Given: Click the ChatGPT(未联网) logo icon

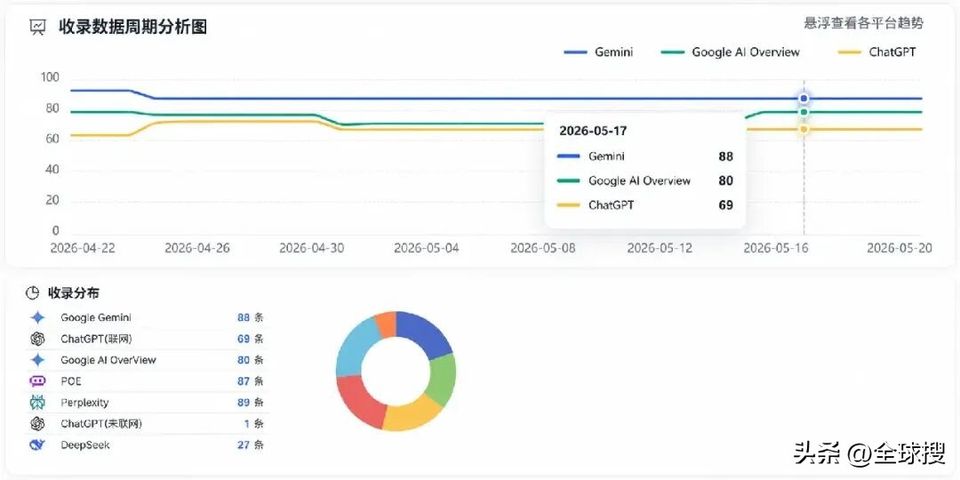Looking at the screenshot, I should (38, 424).
